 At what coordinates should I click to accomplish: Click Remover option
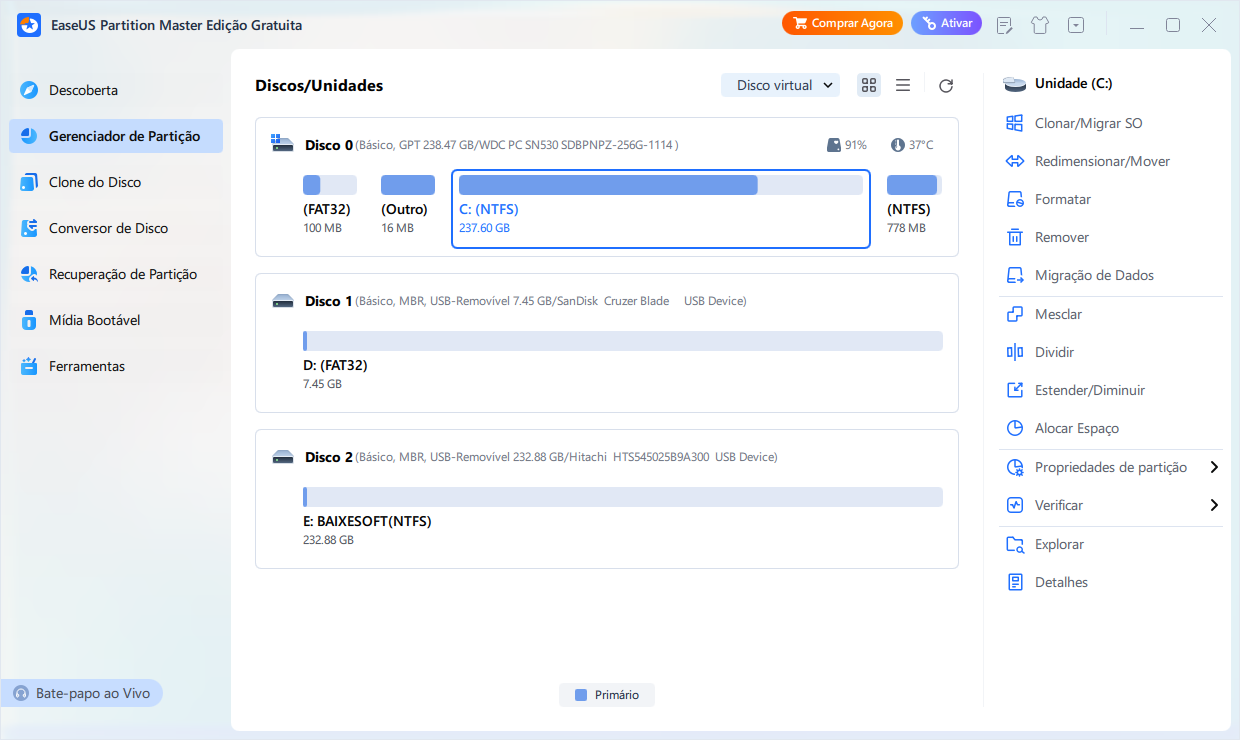coord(1061,237)
